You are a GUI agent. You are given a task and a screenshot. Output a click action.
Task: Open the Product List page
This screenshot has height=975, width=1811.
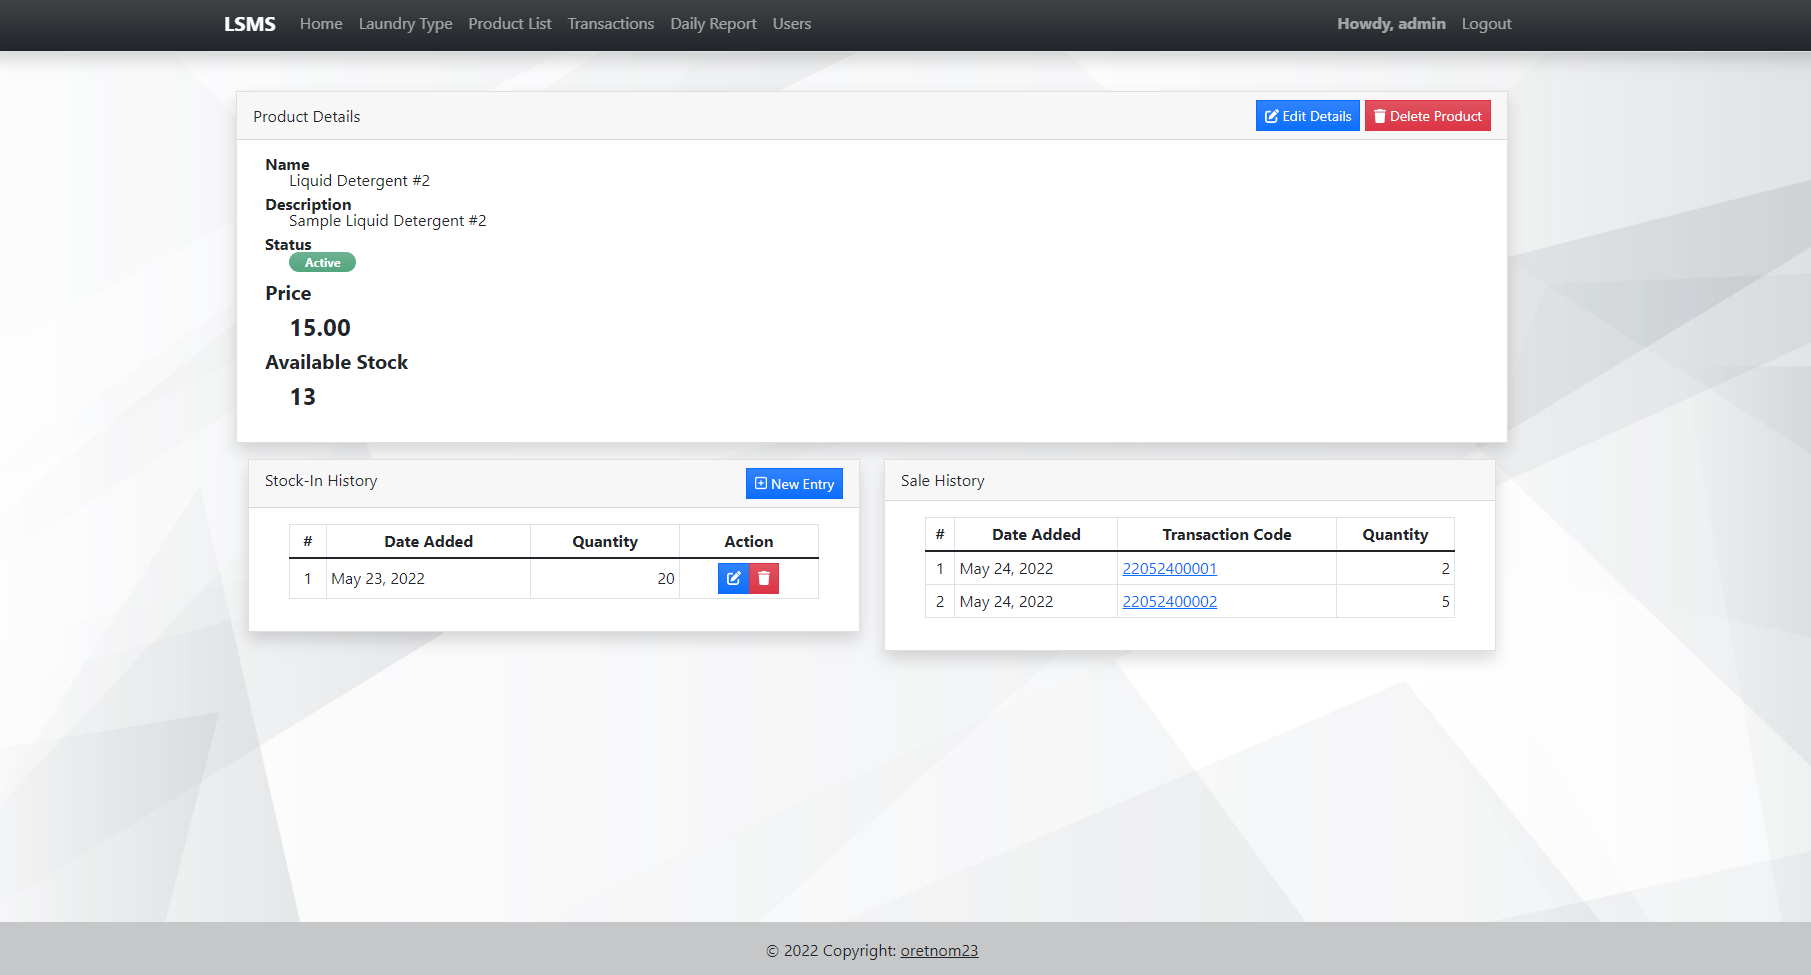pos(510,24)
